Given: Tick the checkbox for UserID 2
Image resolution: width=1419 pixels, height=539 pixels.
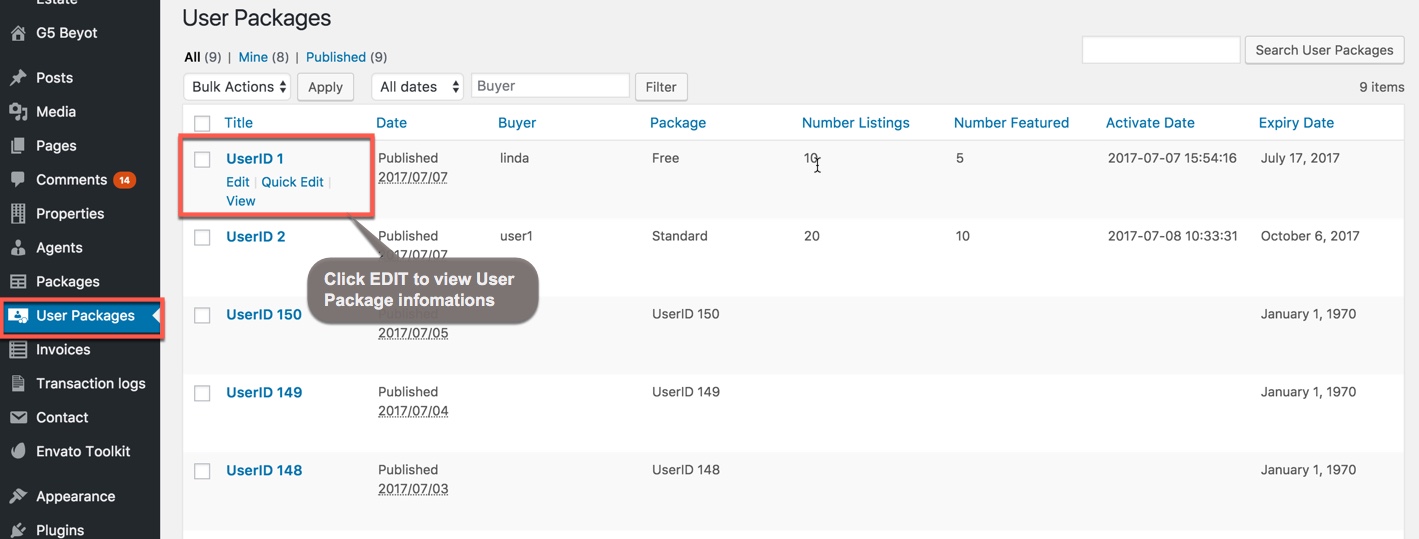Looking at the screenshot, I should (x=202, y=238).
